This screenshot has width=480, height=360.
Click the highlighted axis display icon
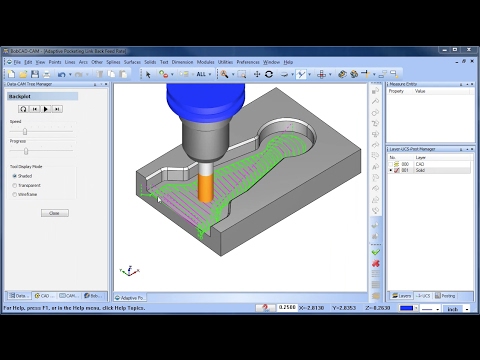pos(301,74)
